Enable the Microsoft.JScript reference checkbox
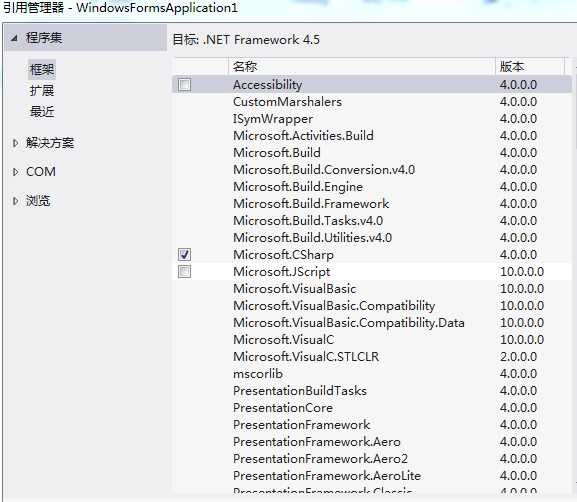 coord(184,272)
